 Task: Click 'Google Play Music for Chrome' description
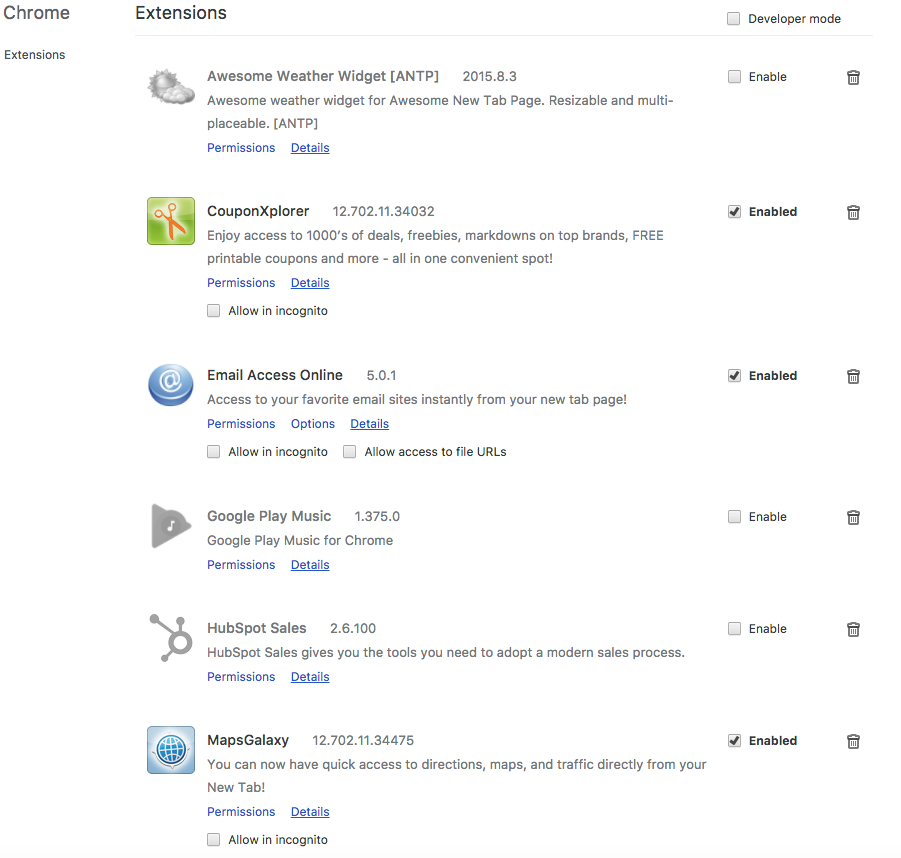(300, 540)
